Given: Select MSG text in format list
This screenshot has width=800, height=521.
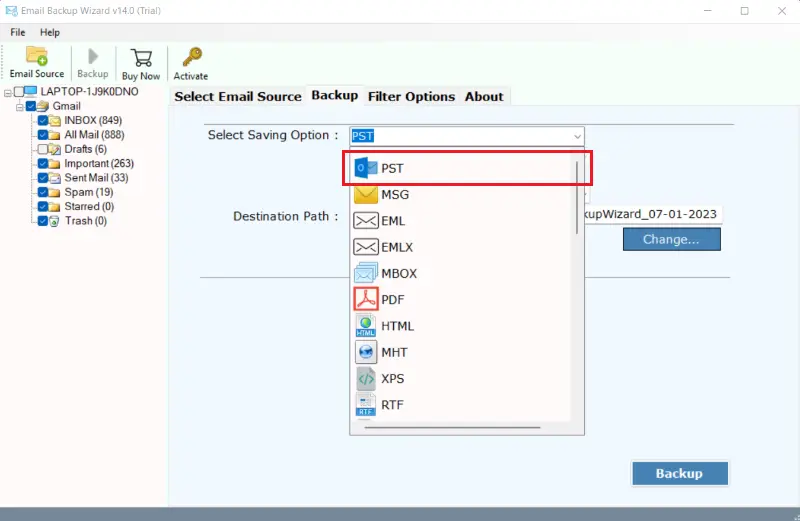Looking at the screenshot, I should point(395,195).
